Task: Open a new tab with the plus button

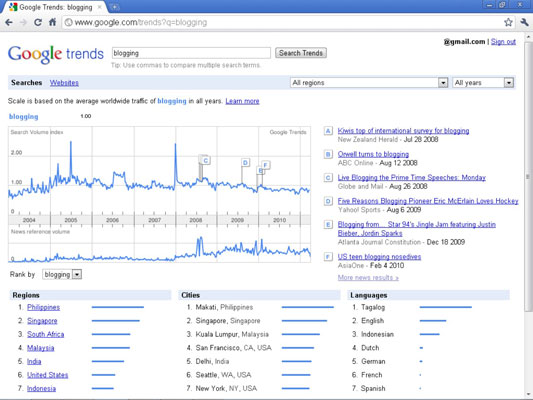Action: point(115,7)
